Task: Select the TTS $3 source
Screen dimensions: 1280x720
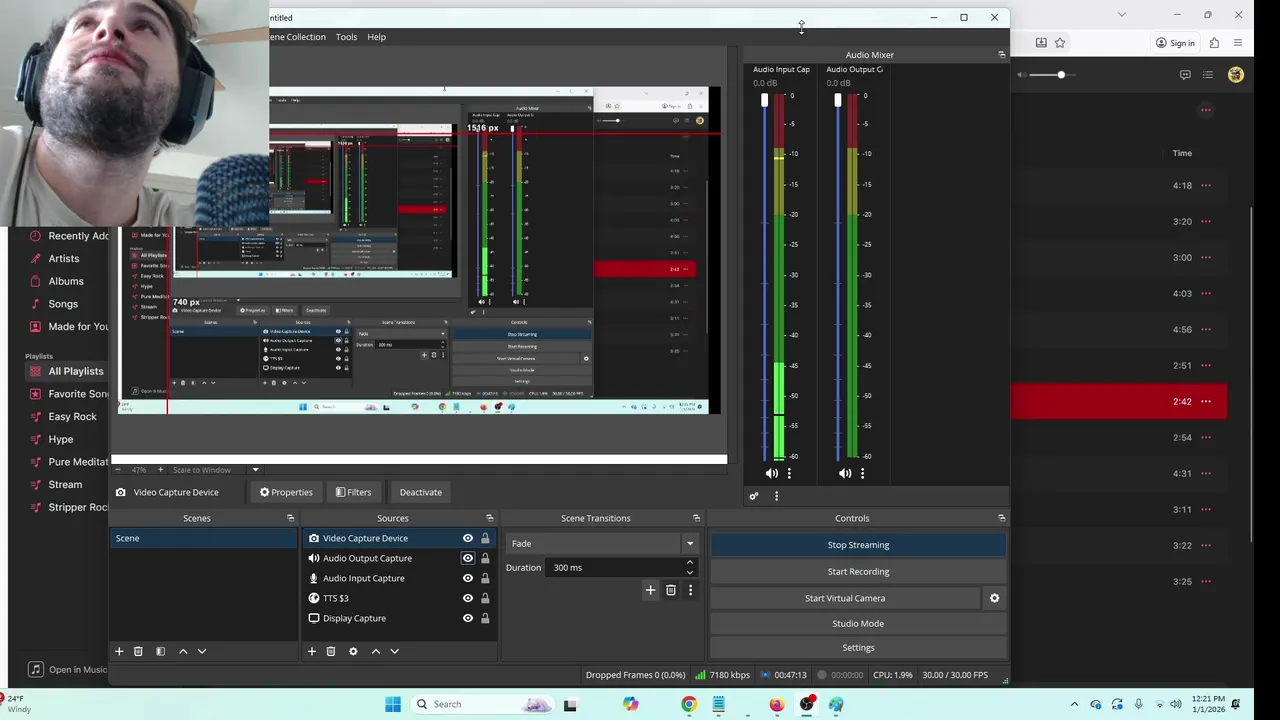Action: click(335, 598)
